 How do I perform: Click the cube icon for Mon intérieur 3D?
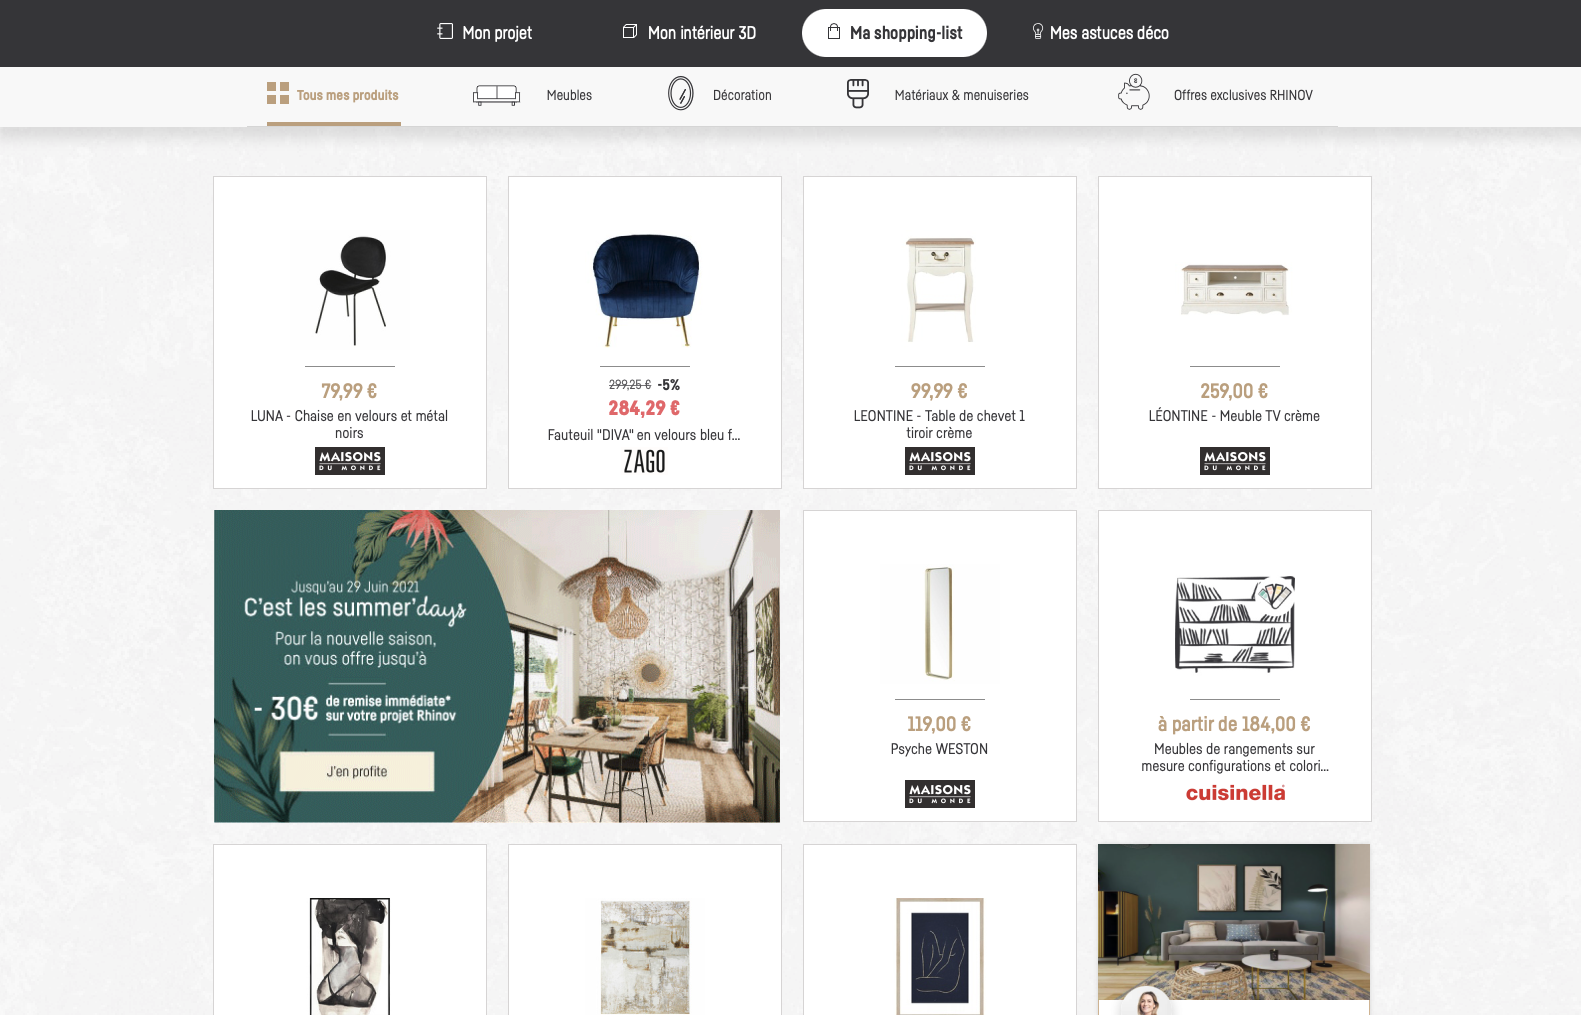tap(630, 31)
